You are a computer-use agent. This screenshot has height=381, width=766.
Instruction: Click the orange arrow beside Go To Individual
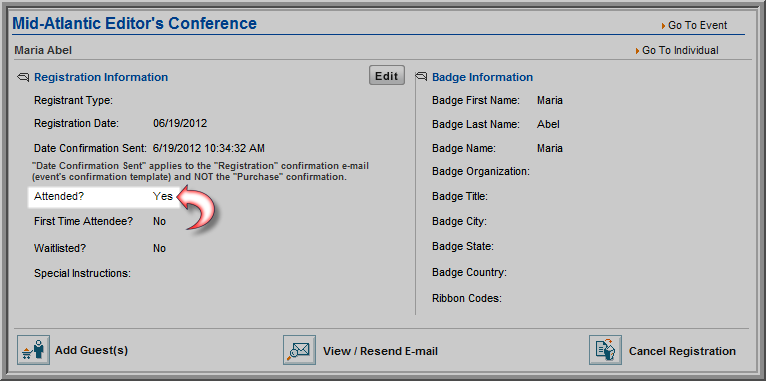pyautogui.click(x=638, y=51)
